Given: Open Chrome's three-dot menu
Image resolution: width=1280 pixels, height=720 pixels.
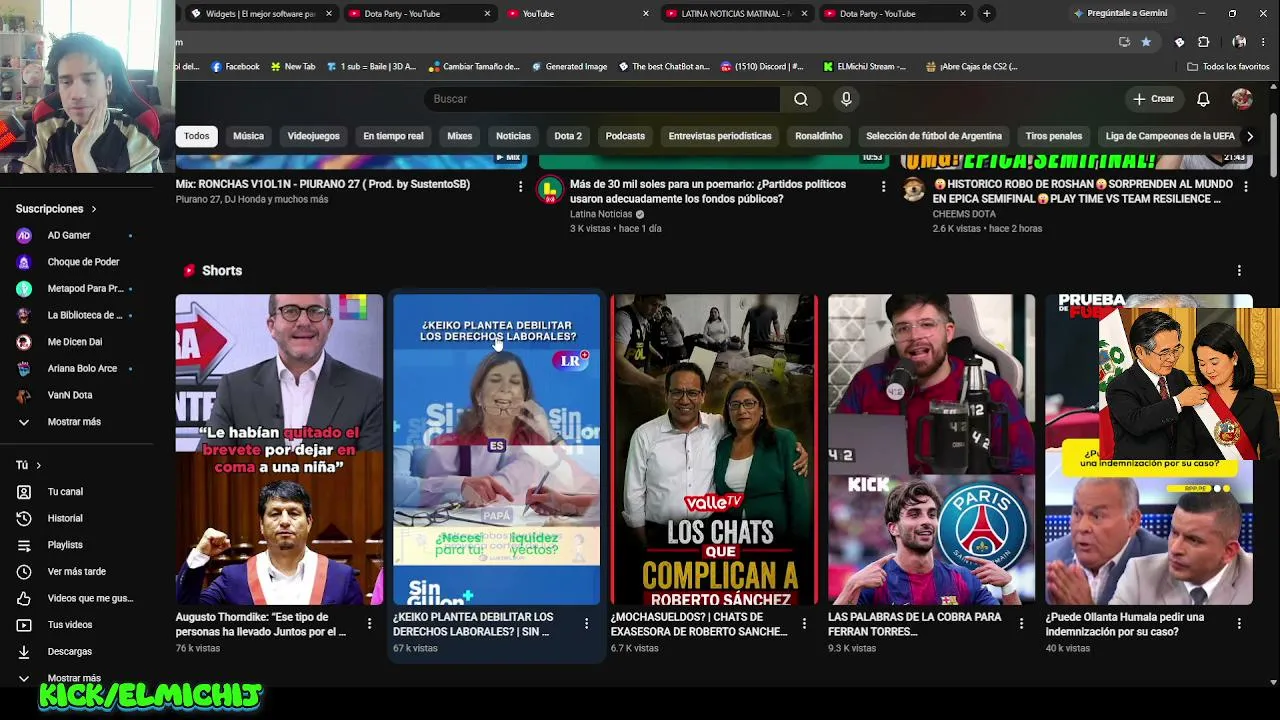Looking at the screenshot, I should 1265,42.
